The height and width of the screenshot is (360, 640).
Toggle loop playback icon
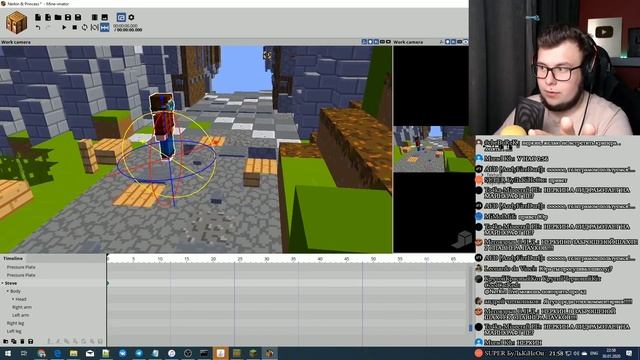pyautogui.click(x=84, y=27)
